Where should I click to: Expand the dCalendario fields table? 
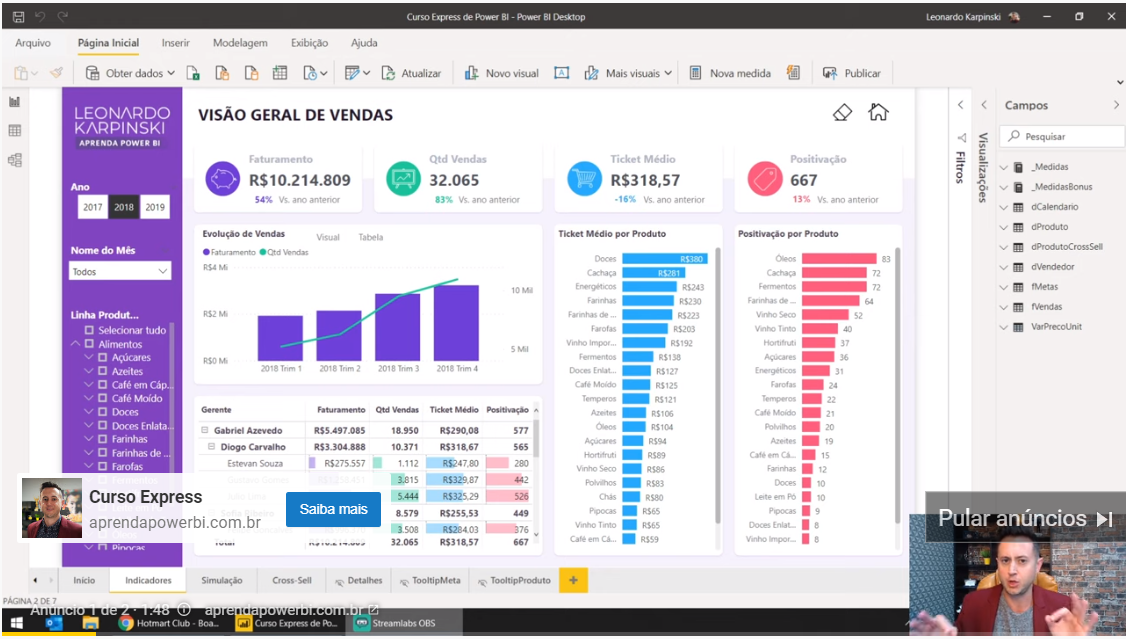point(1004,207)
